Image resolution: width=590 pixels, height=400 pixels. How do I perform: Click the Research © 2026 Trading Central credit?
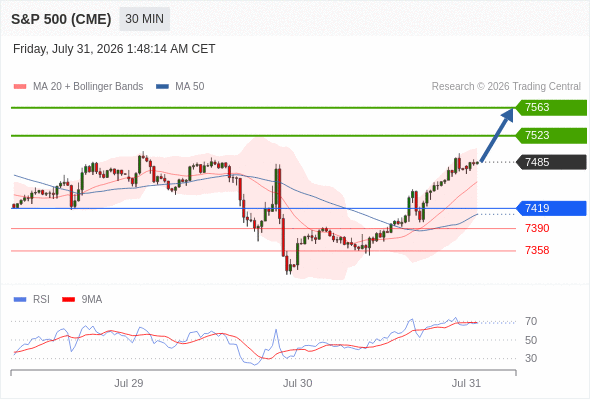[506, 87]
